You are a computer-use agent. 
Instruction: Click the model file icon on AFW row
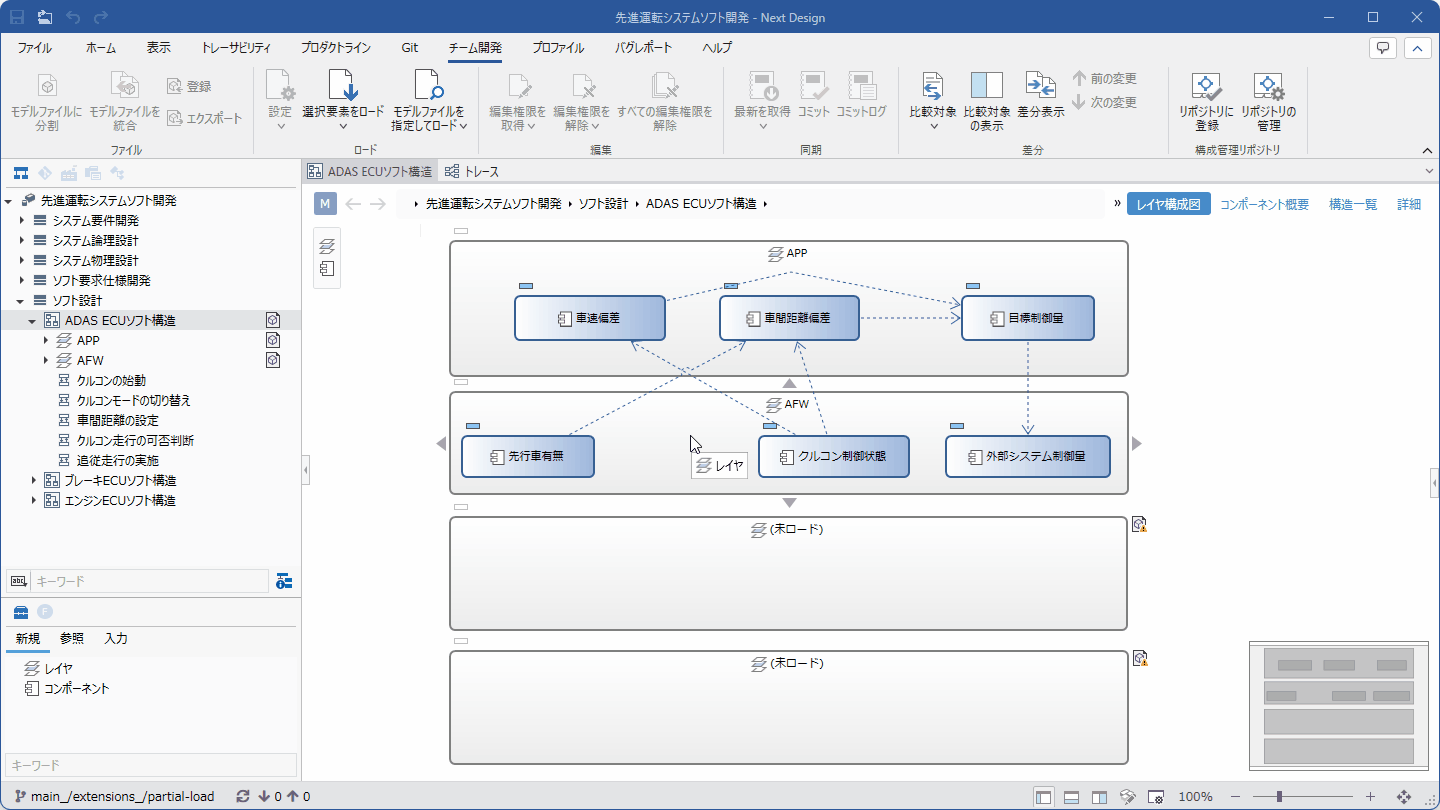coord(272,360)
